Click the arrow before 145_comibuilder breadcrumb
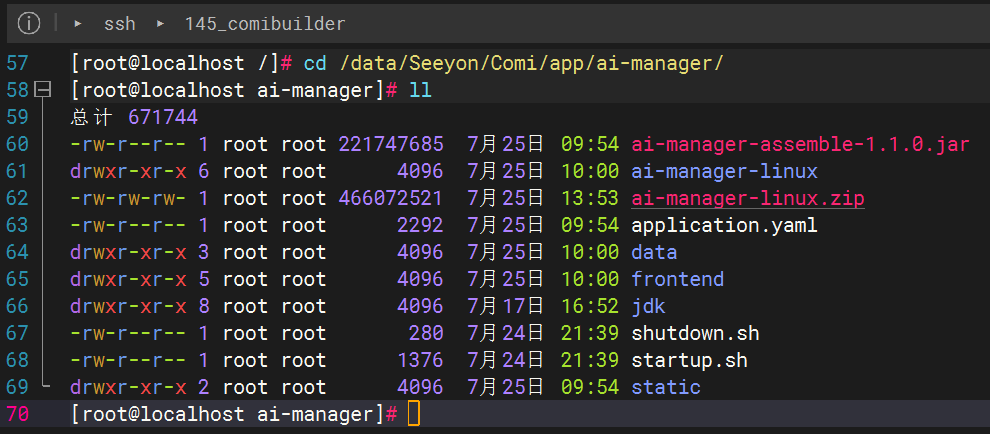990x434 pixels. coord(160,22)
